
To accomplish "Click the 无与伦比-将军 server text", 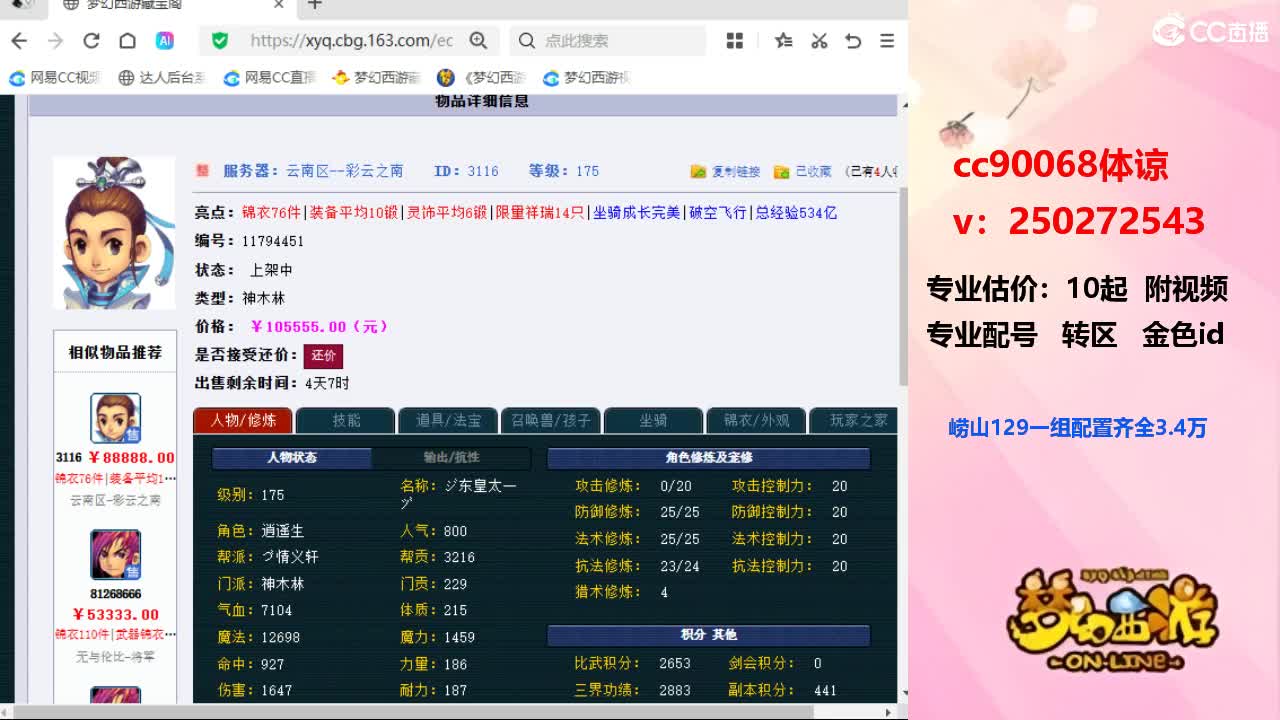I will [x=116, y=657].
